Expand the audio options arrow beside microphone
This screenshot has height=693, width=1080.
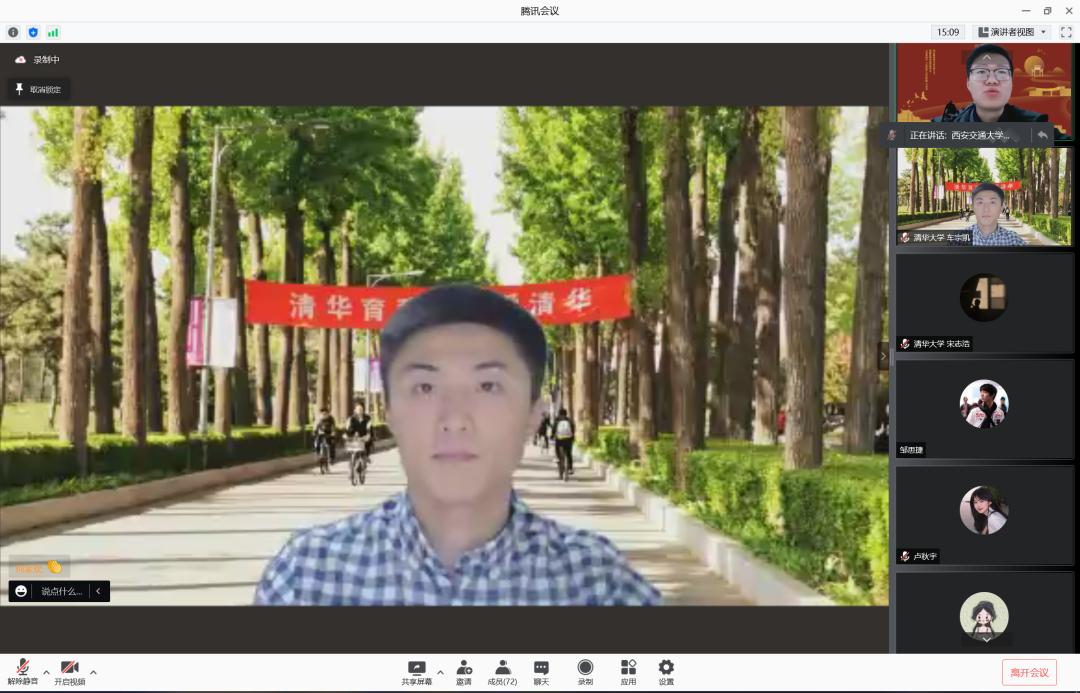click(46, 672)
